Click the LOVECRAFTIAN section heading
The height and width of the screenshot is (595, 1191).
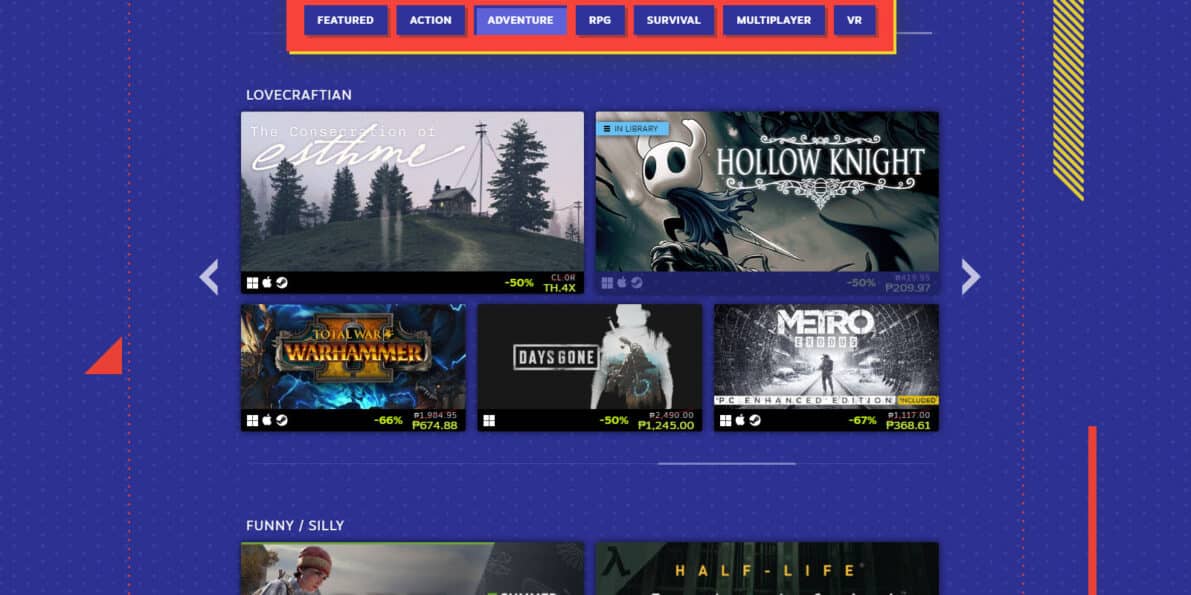tap(299, 95)
